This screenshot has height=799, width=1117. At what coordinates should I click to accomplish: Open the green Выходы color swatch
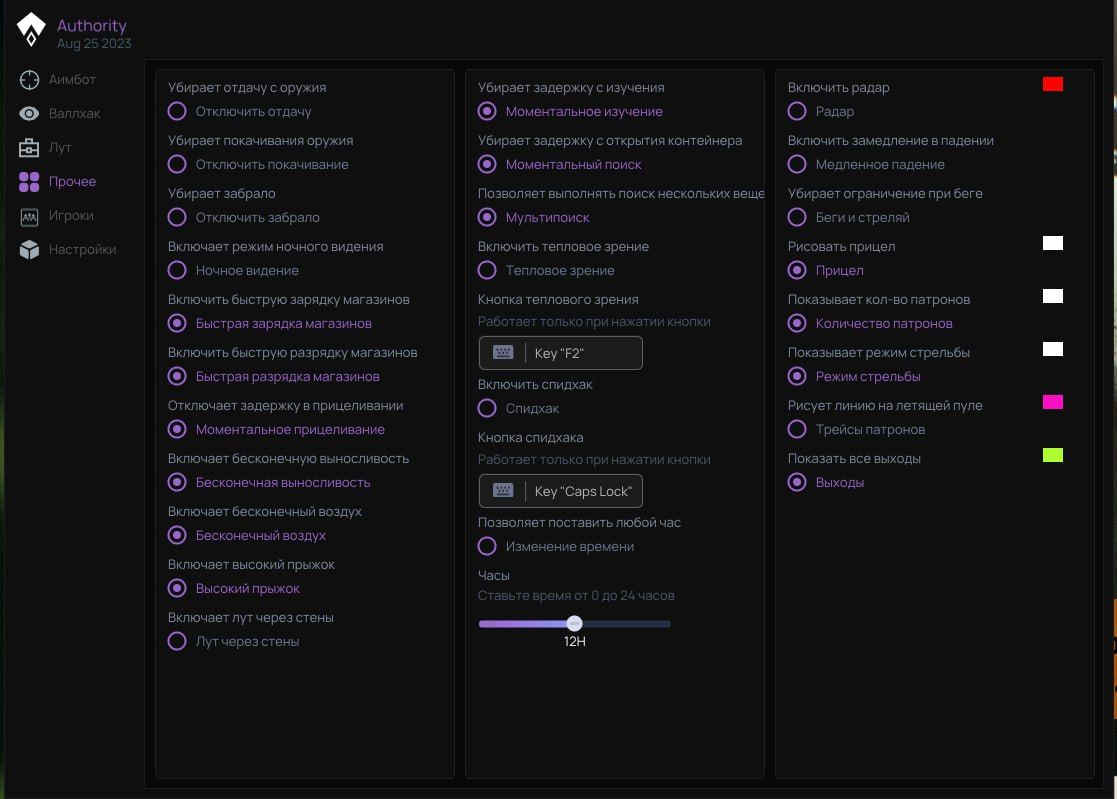1052,456
